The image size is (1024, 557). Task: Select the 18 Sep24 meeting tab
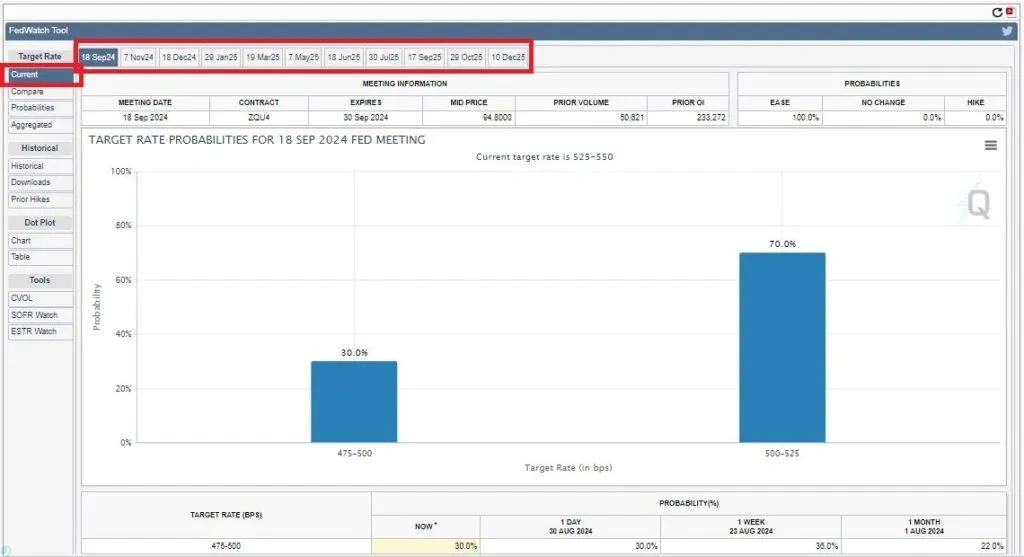pyautogui.click(x=98, y=57)
